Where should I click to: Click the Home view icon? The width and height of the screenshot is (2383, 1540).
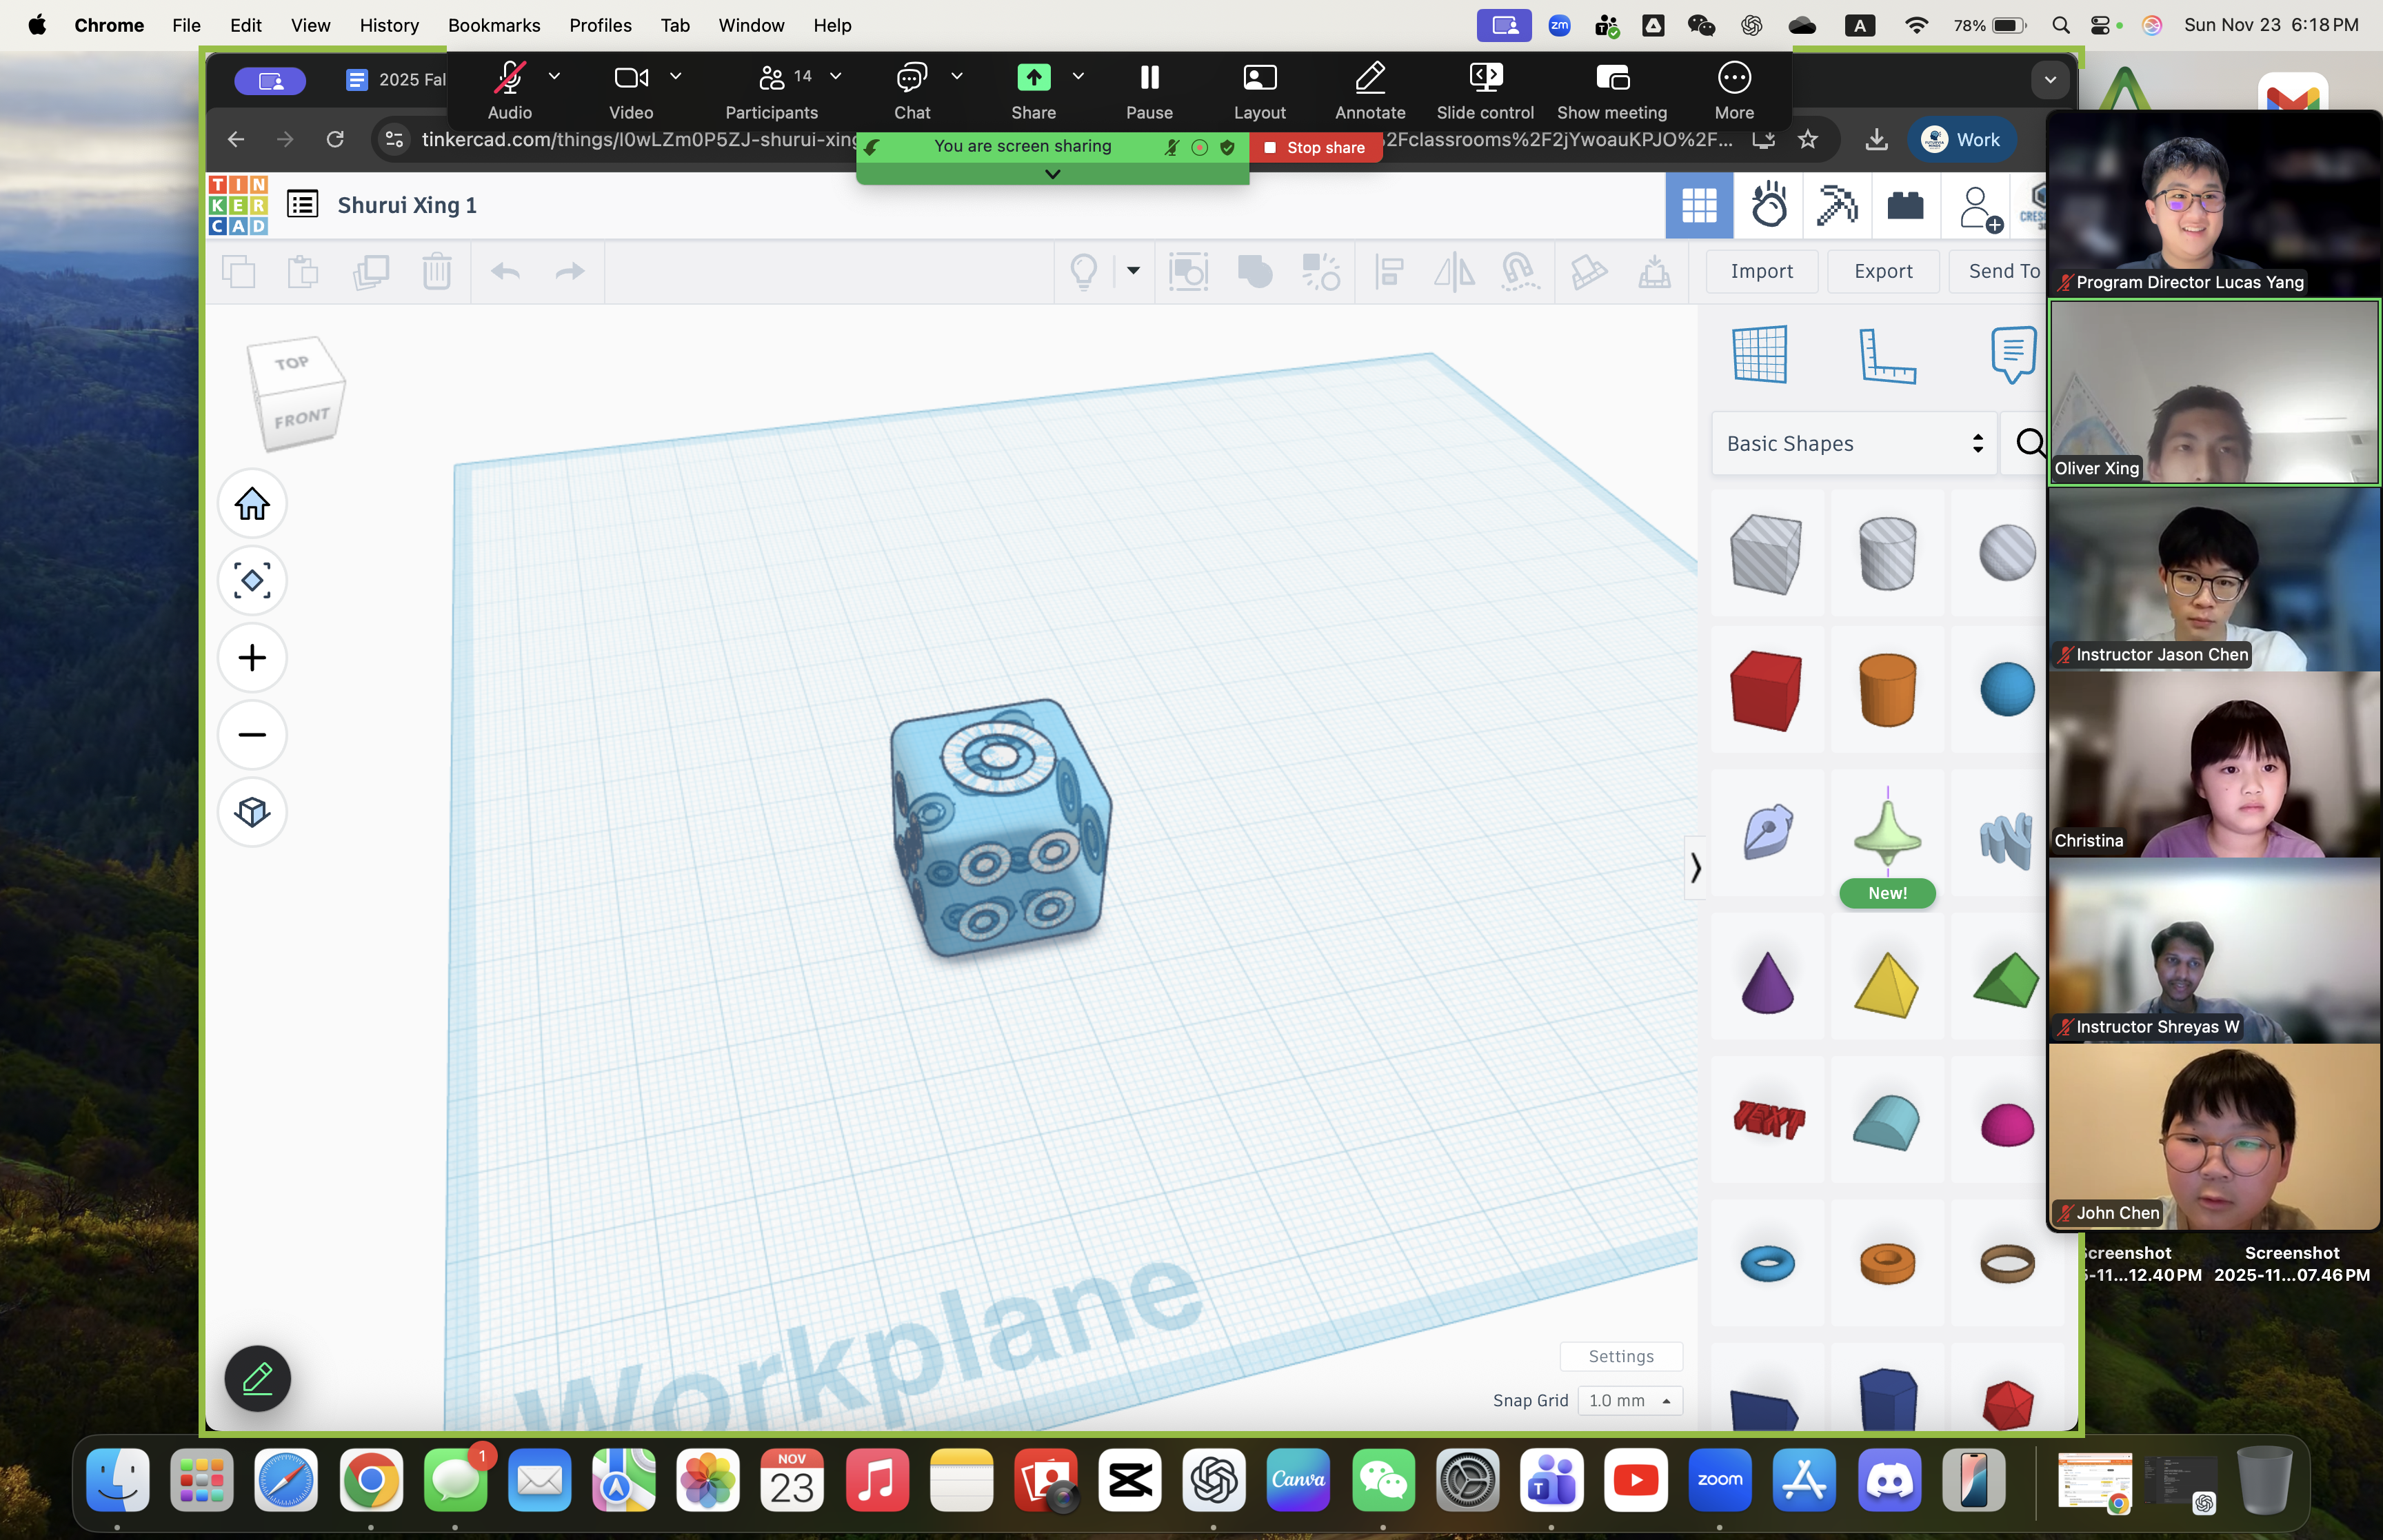(252, 504)
